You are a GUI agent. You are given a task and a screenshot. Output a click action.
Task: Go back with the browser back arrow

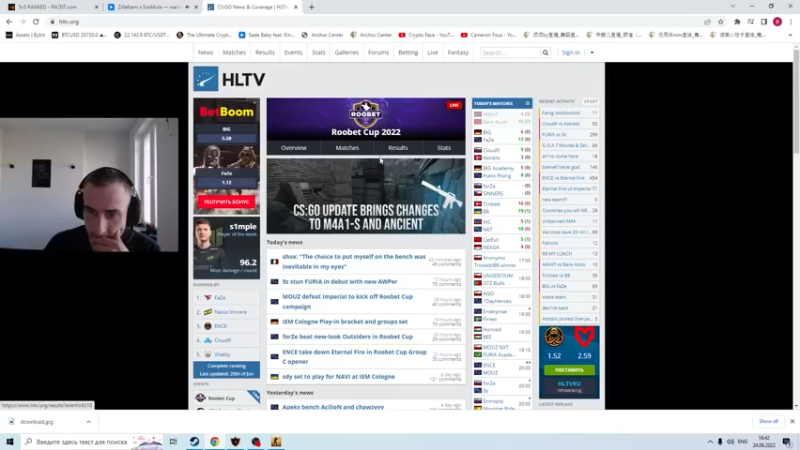[x=9, y=22]
